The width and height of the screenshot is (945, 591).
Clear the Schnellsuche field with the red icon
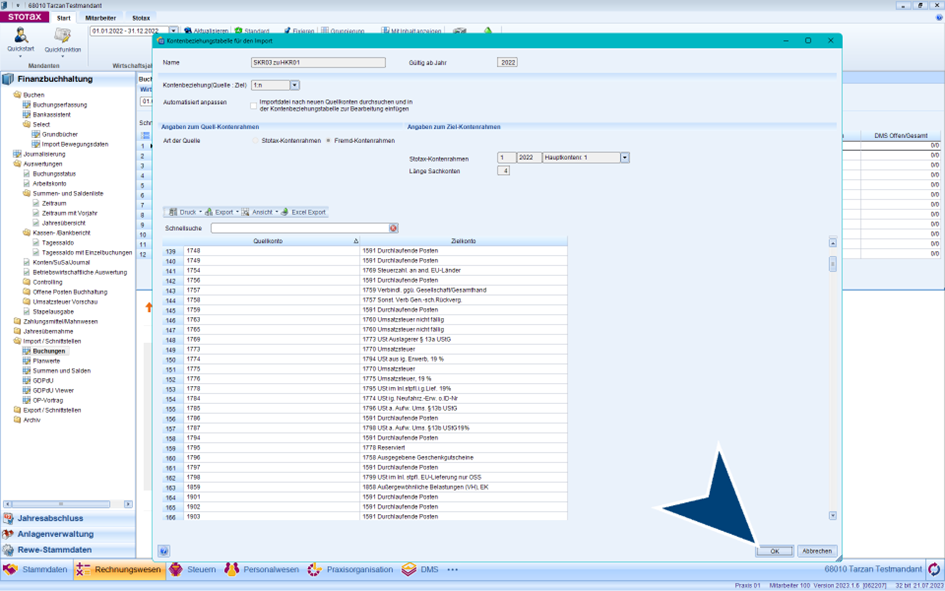(x=394, y=228)
